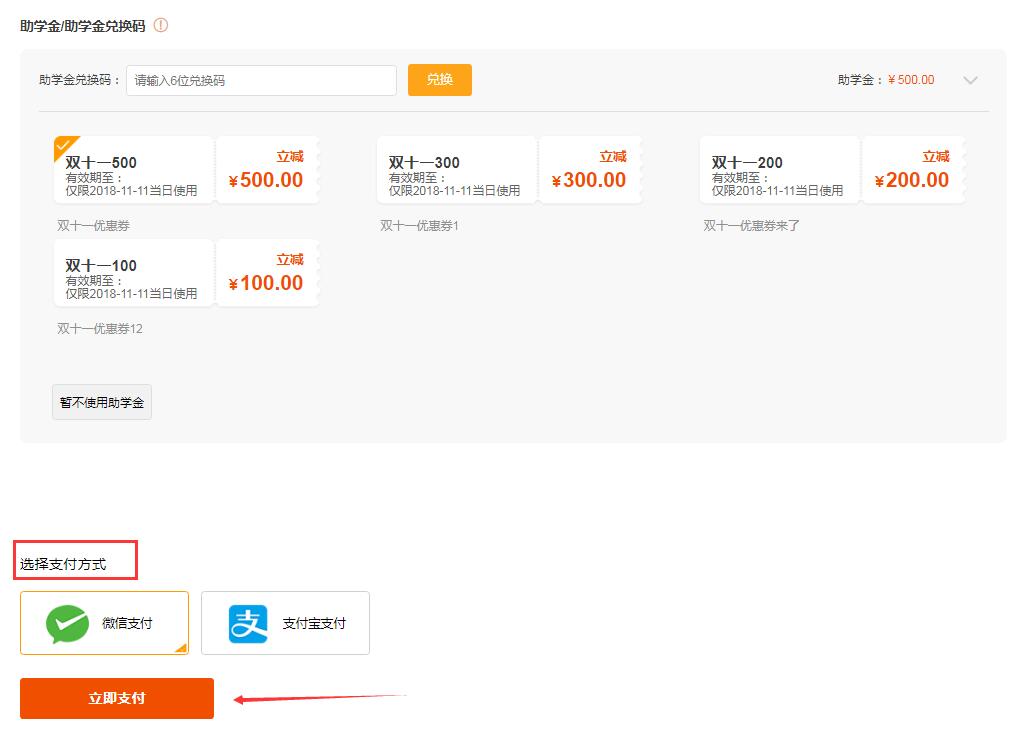This screenshot has width=1029, height=745.
Task: Select the 双十一100 coupon
Action: pos(132,271)
